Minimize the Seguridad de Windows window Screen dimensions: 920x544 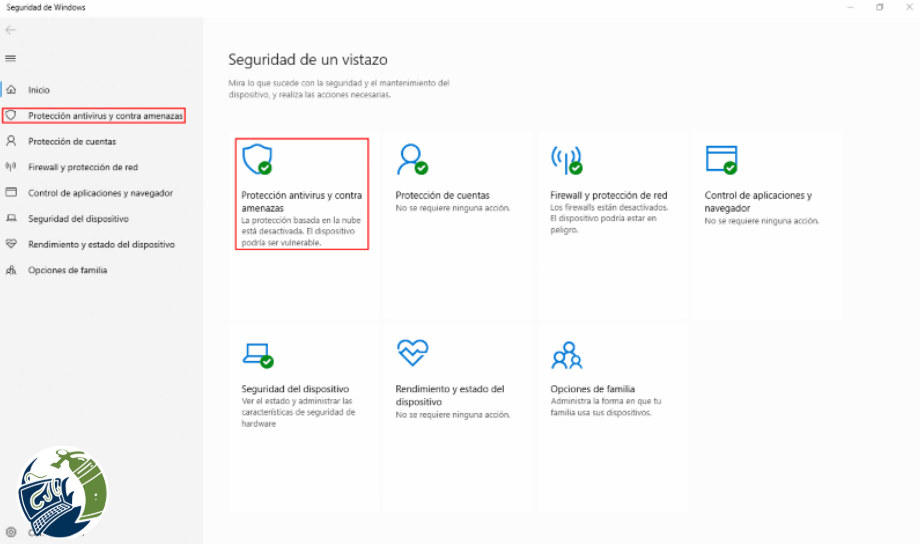tap(850, 7)
